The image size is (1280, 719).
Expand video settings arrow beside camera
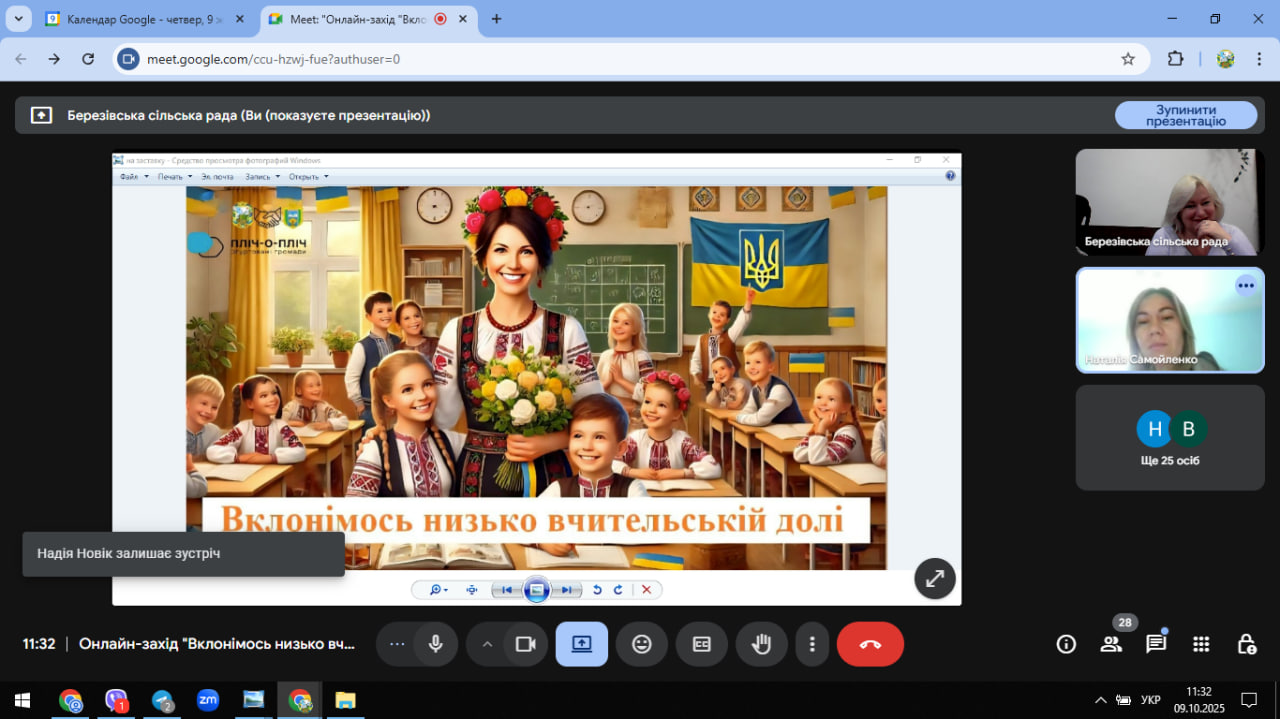(487, 644)
